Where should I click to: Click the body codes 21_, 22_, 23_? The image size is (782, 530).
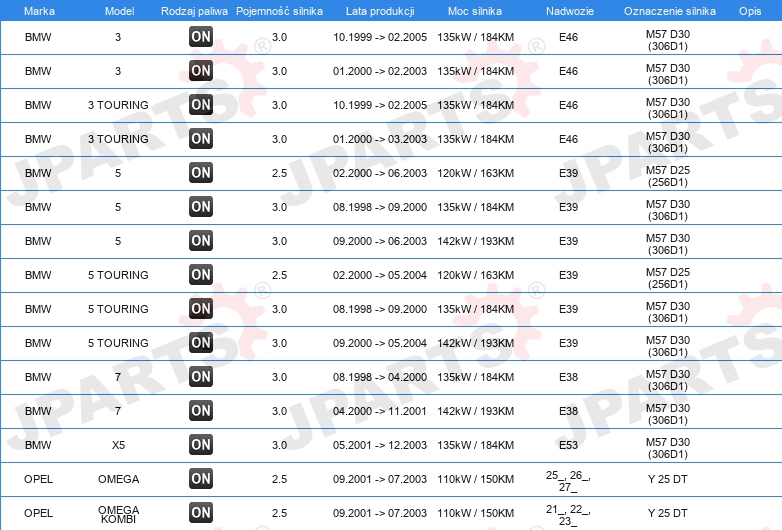point(568,515)
